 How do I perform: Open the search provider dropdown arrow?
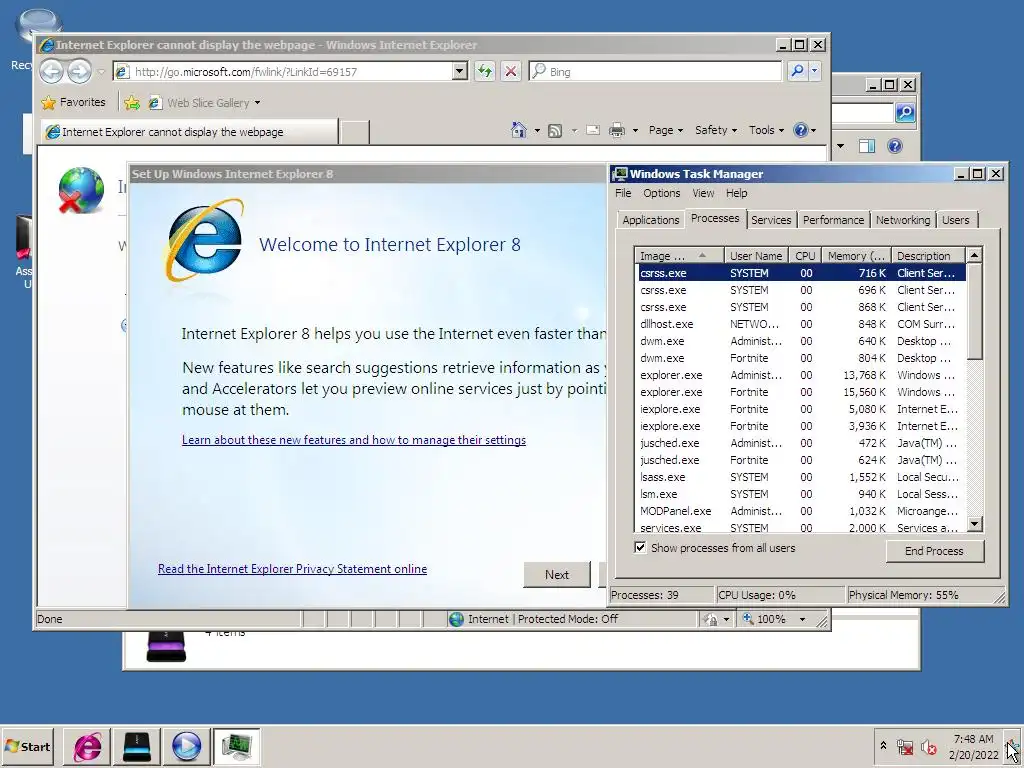pos(814,71)
